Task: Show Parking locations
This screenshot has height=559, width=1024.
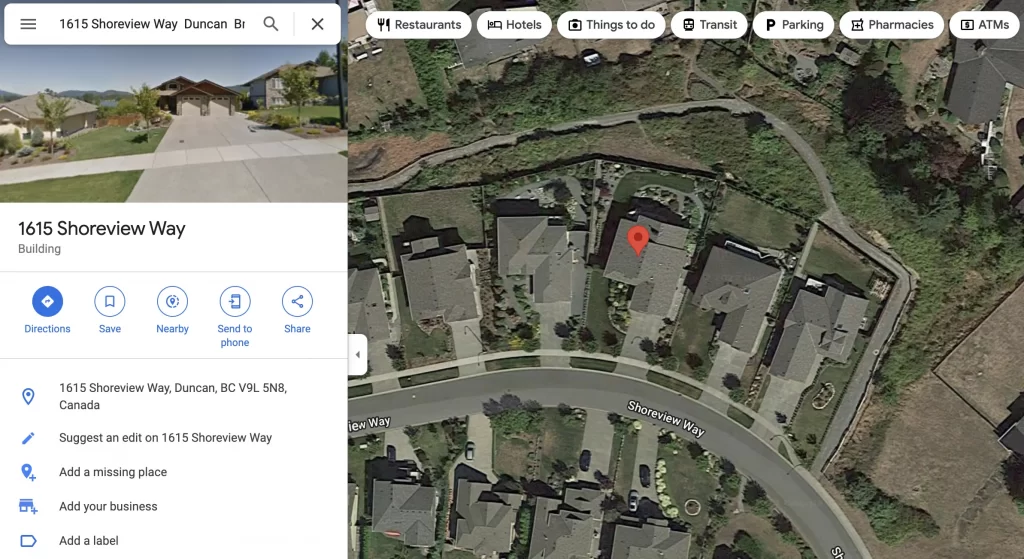Action: point(793,25)
